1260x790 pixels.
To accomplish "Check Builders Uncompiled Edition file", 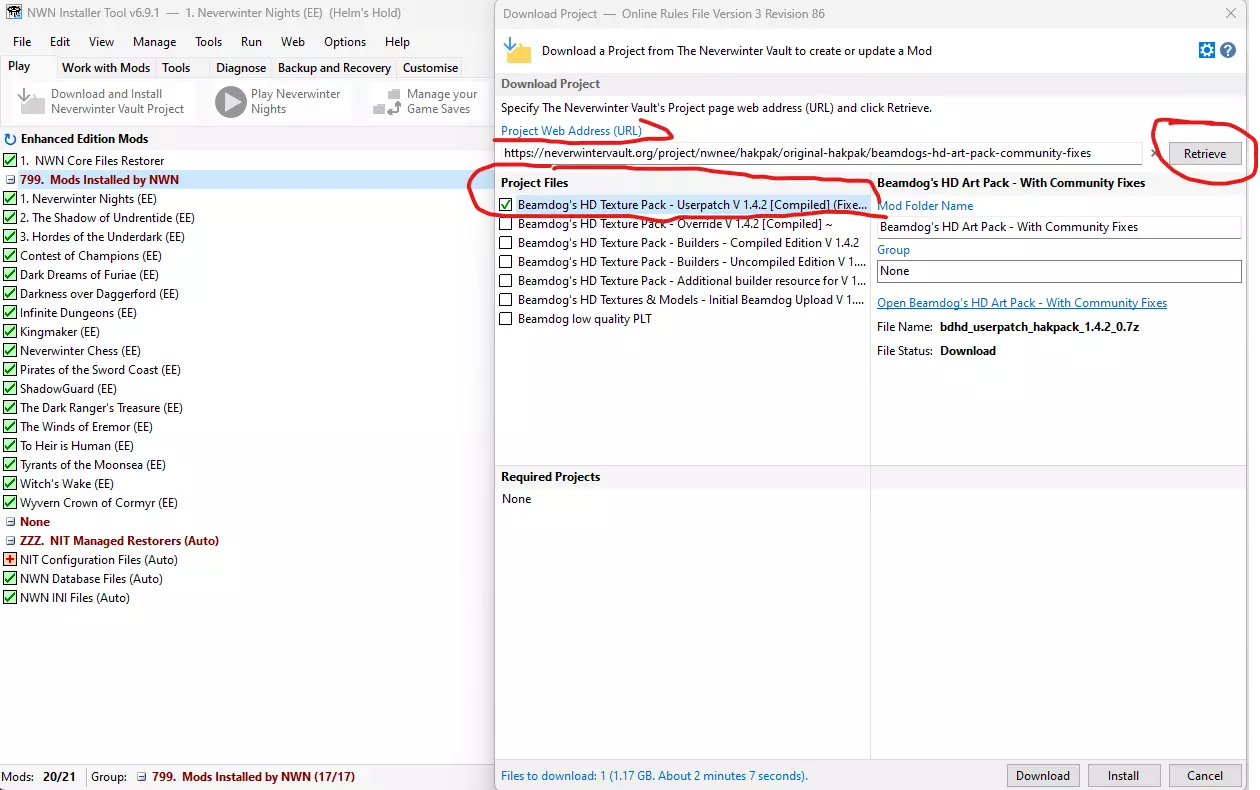I will coord(506,262).
